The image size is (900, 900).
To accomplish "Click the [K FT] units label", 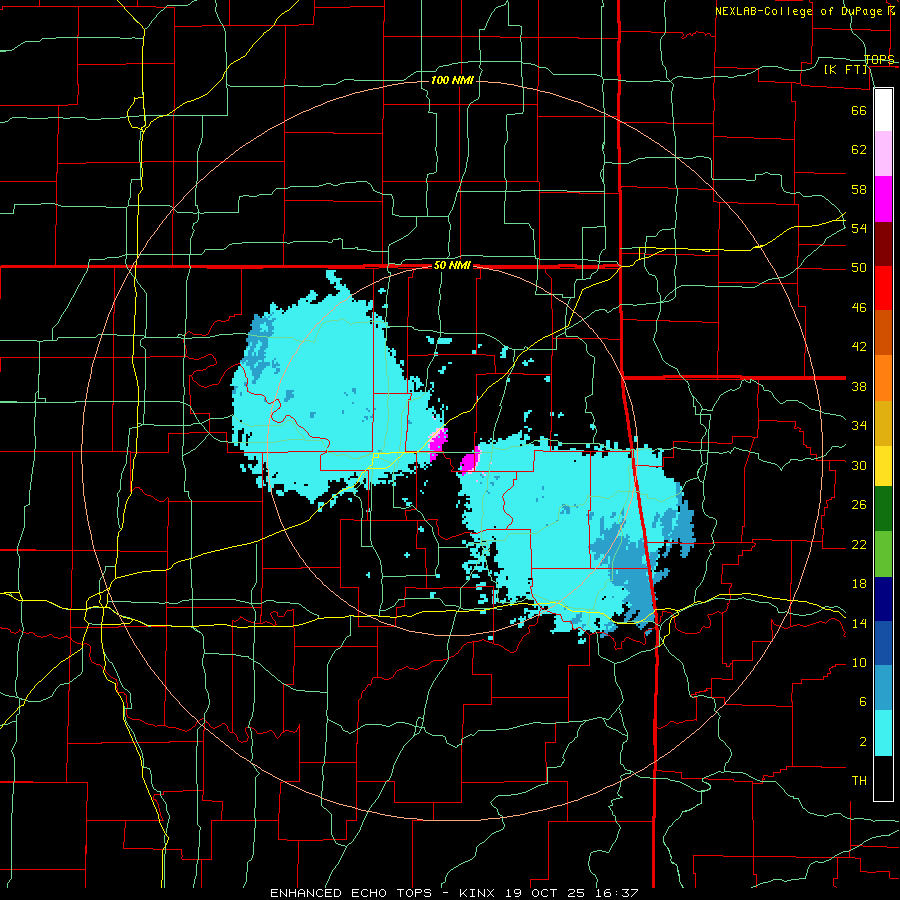I will tap(847, 69).
